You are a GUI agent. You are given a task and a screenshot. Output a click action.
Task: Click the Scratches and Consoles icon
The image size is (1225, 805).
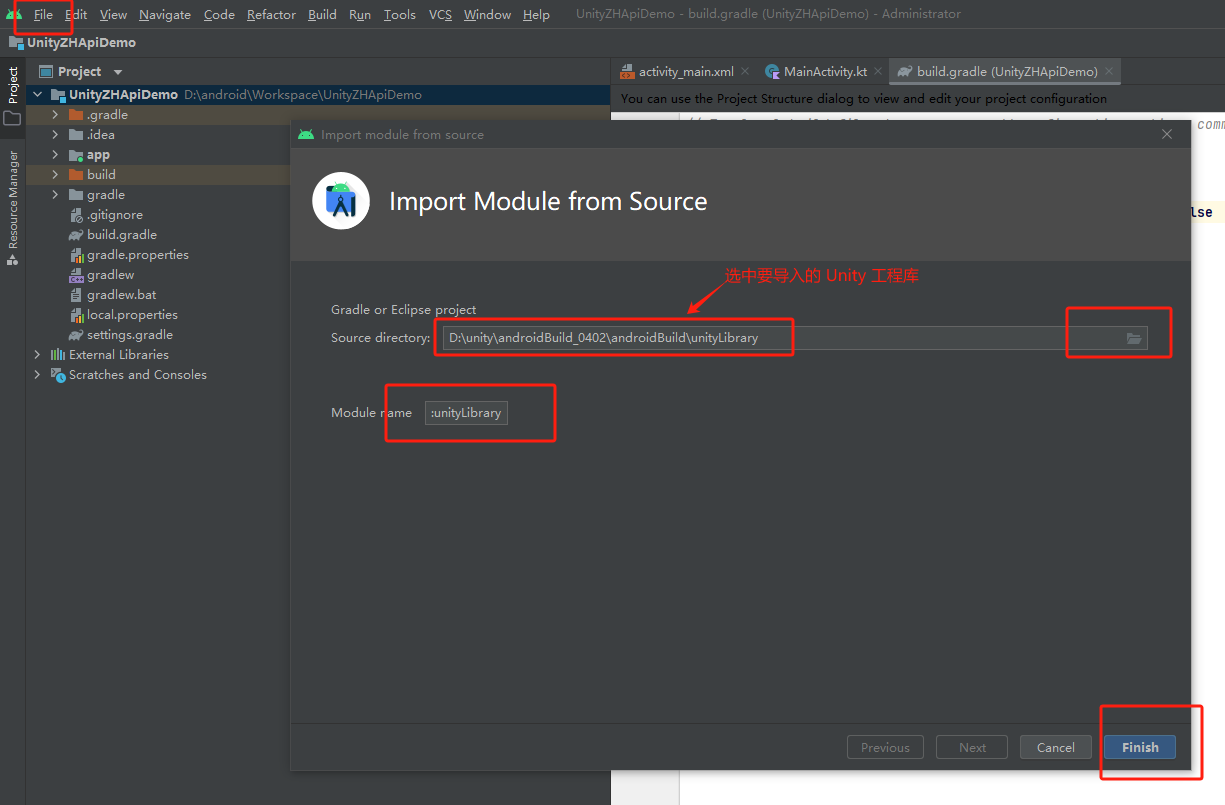click(58, 375)
